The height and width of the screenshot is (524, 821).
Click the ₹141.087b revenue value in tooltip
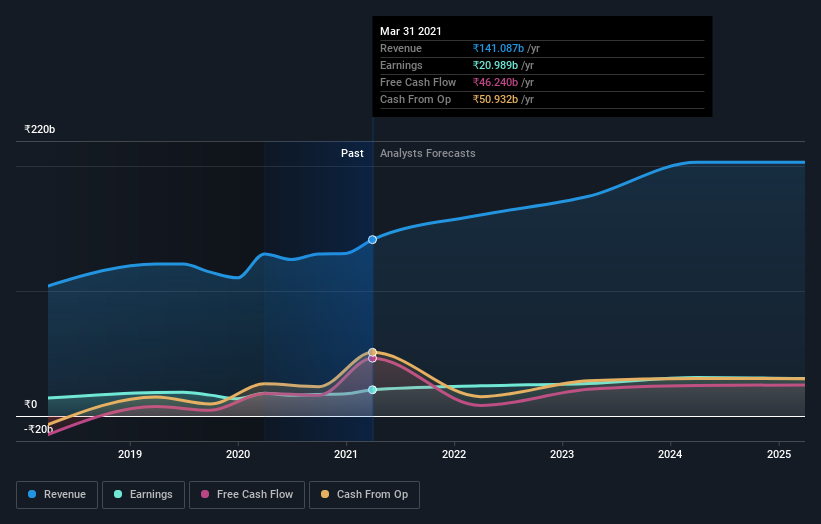pyautogui.click(x=498, y=48)
